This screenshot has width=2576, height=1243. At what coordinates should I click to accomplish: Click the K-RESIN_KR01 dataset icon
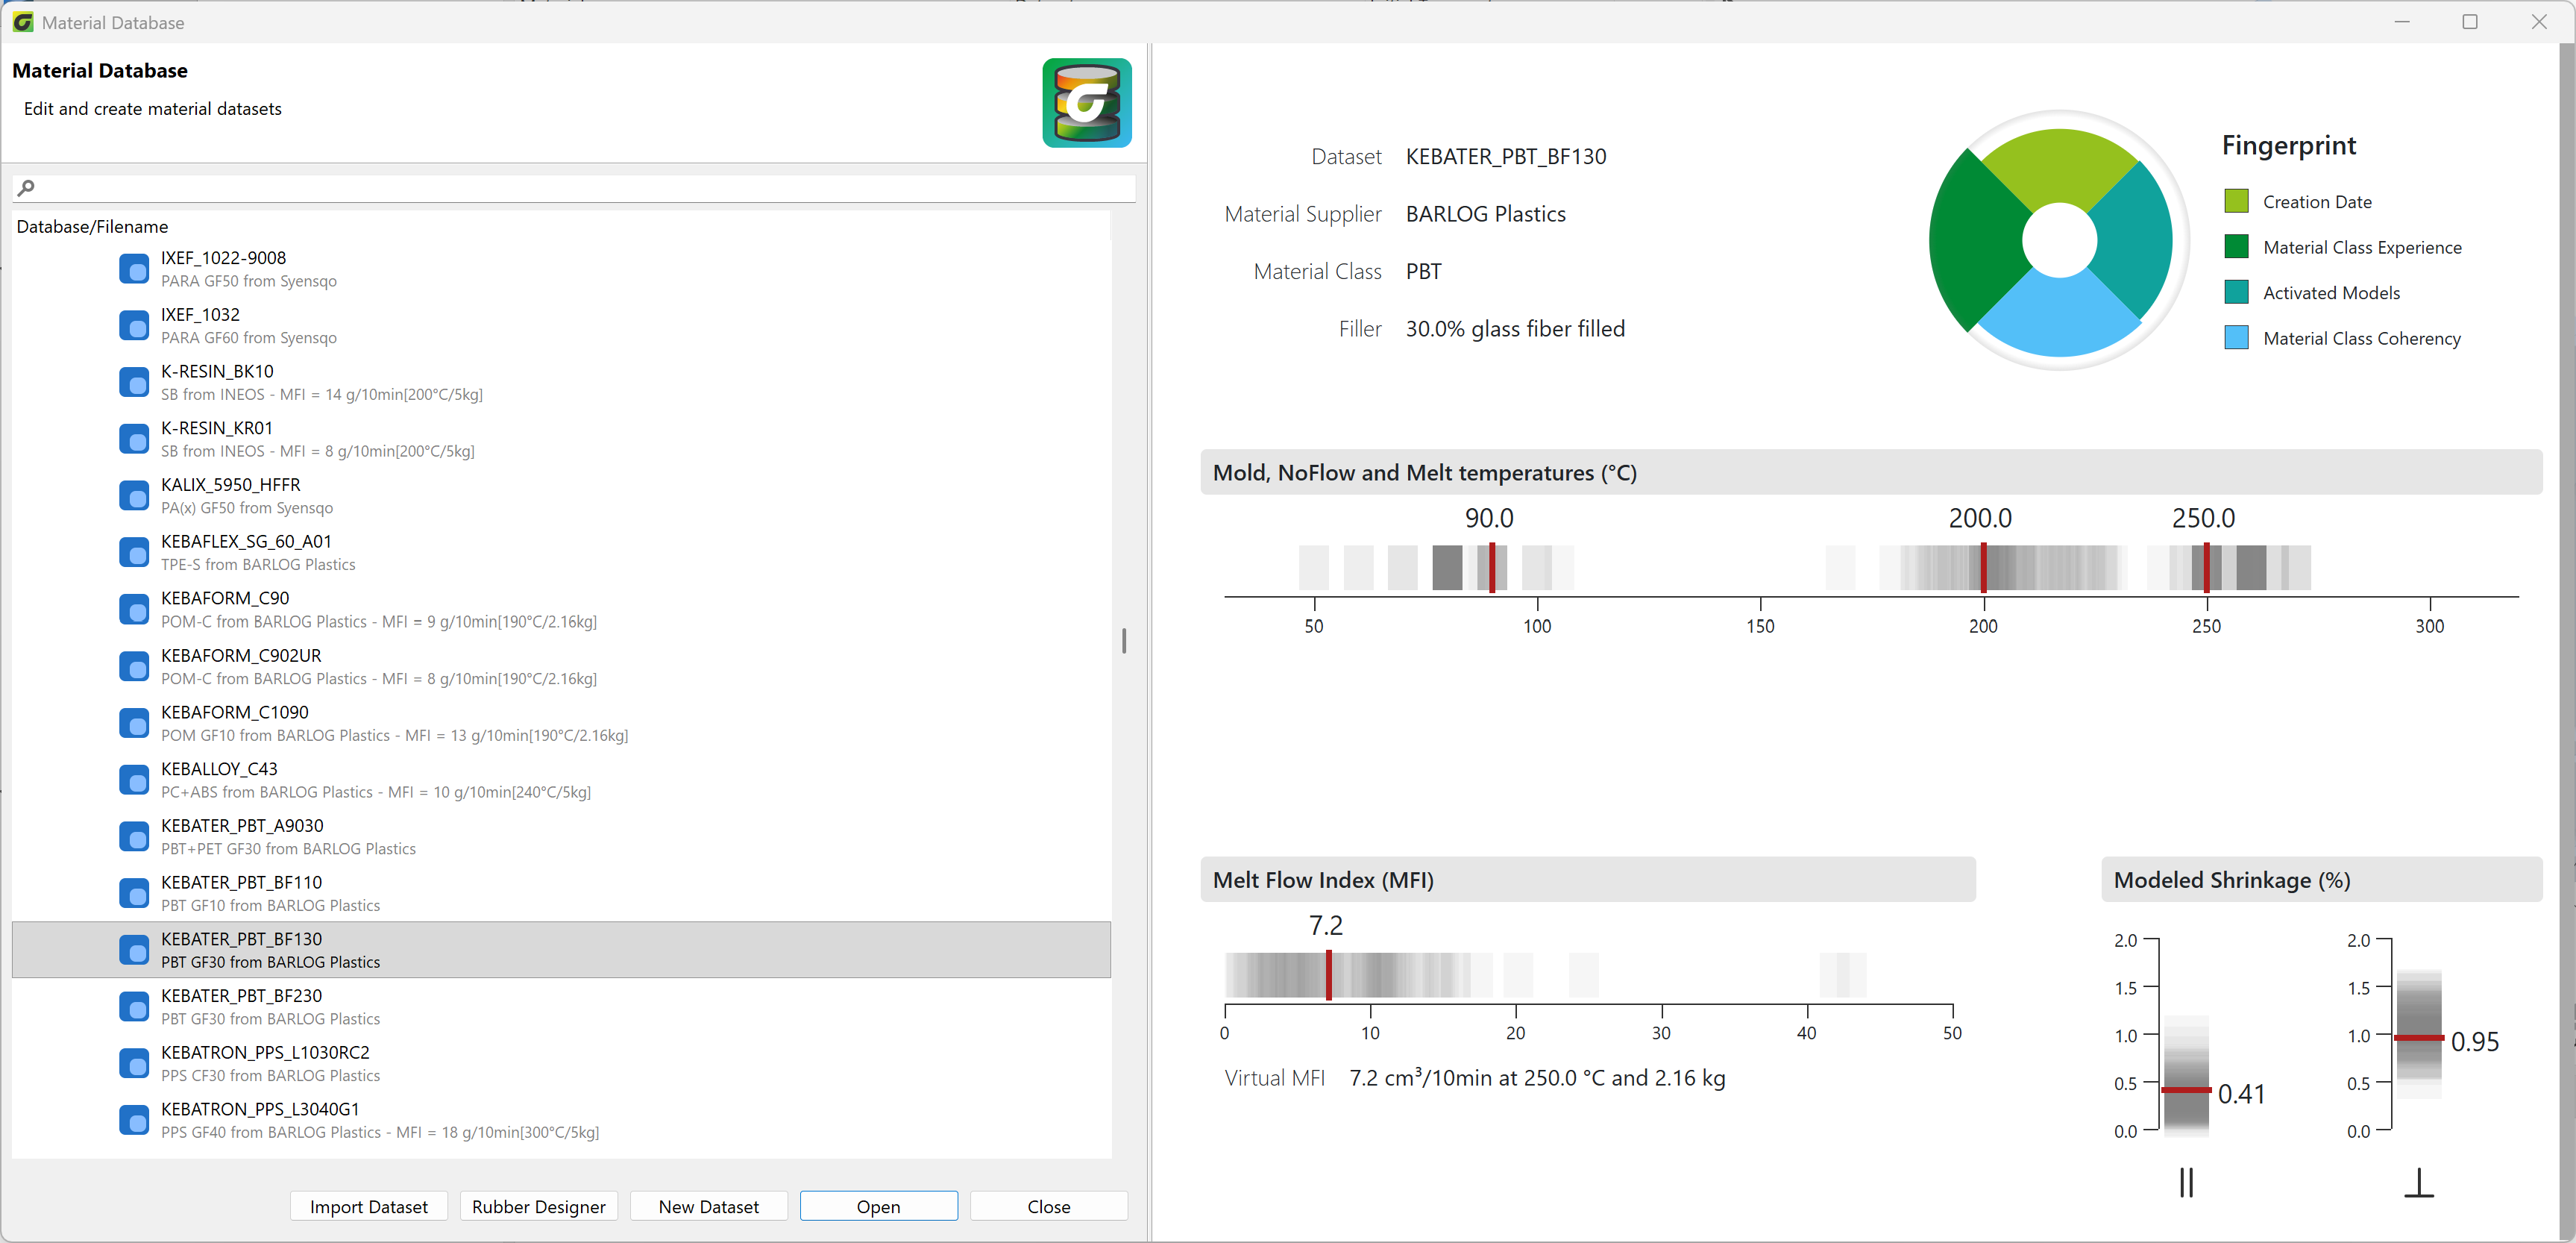pos(134,439)
